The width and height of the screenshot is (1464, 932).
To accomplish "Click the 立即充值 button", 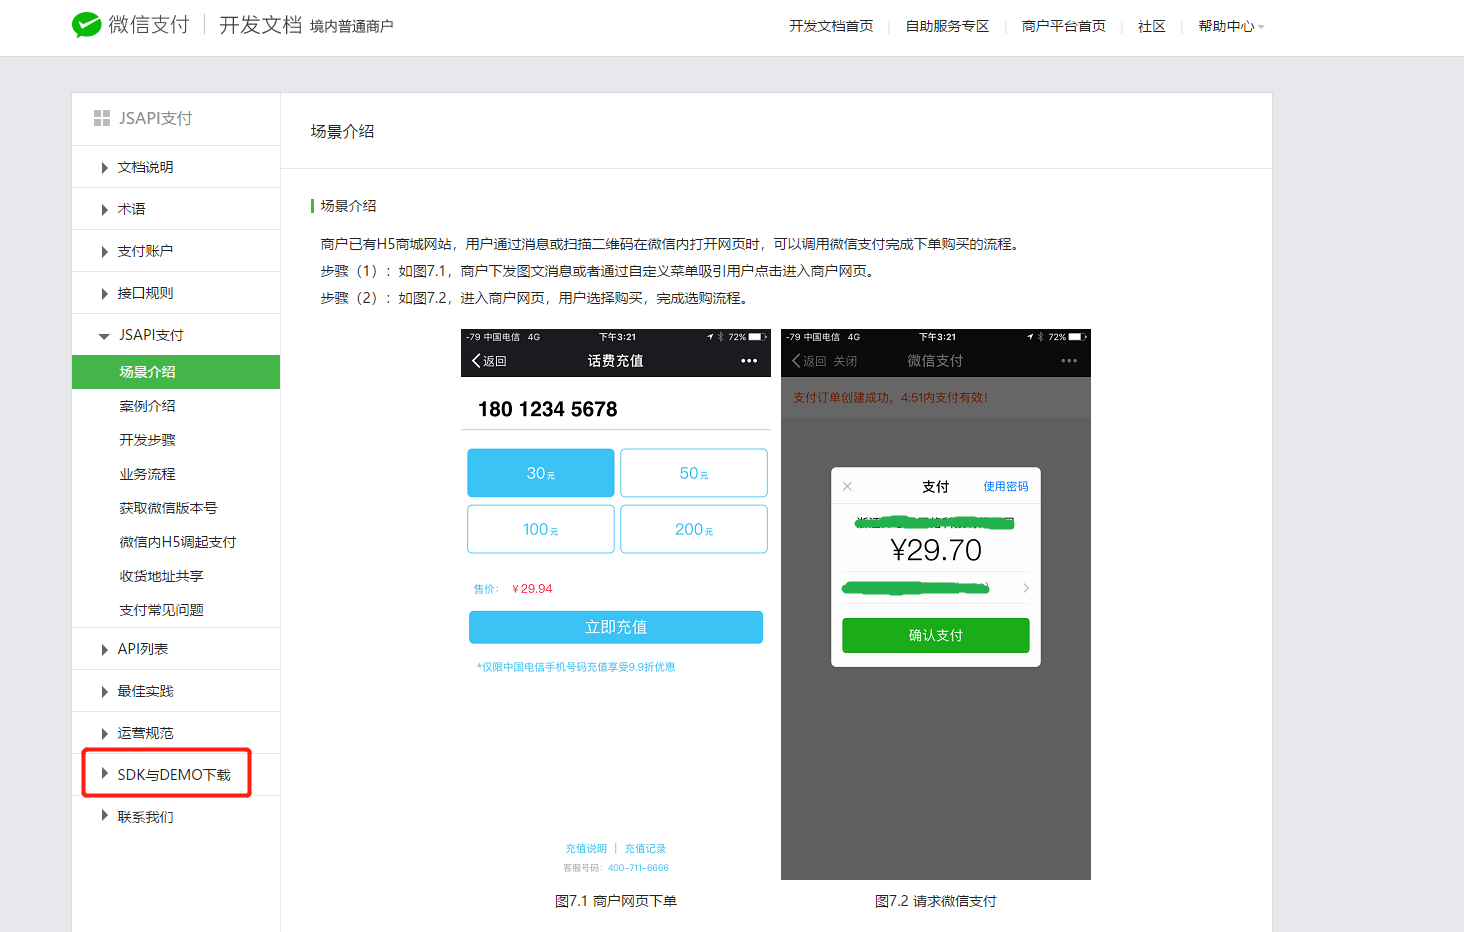I will tap(616, 627).
